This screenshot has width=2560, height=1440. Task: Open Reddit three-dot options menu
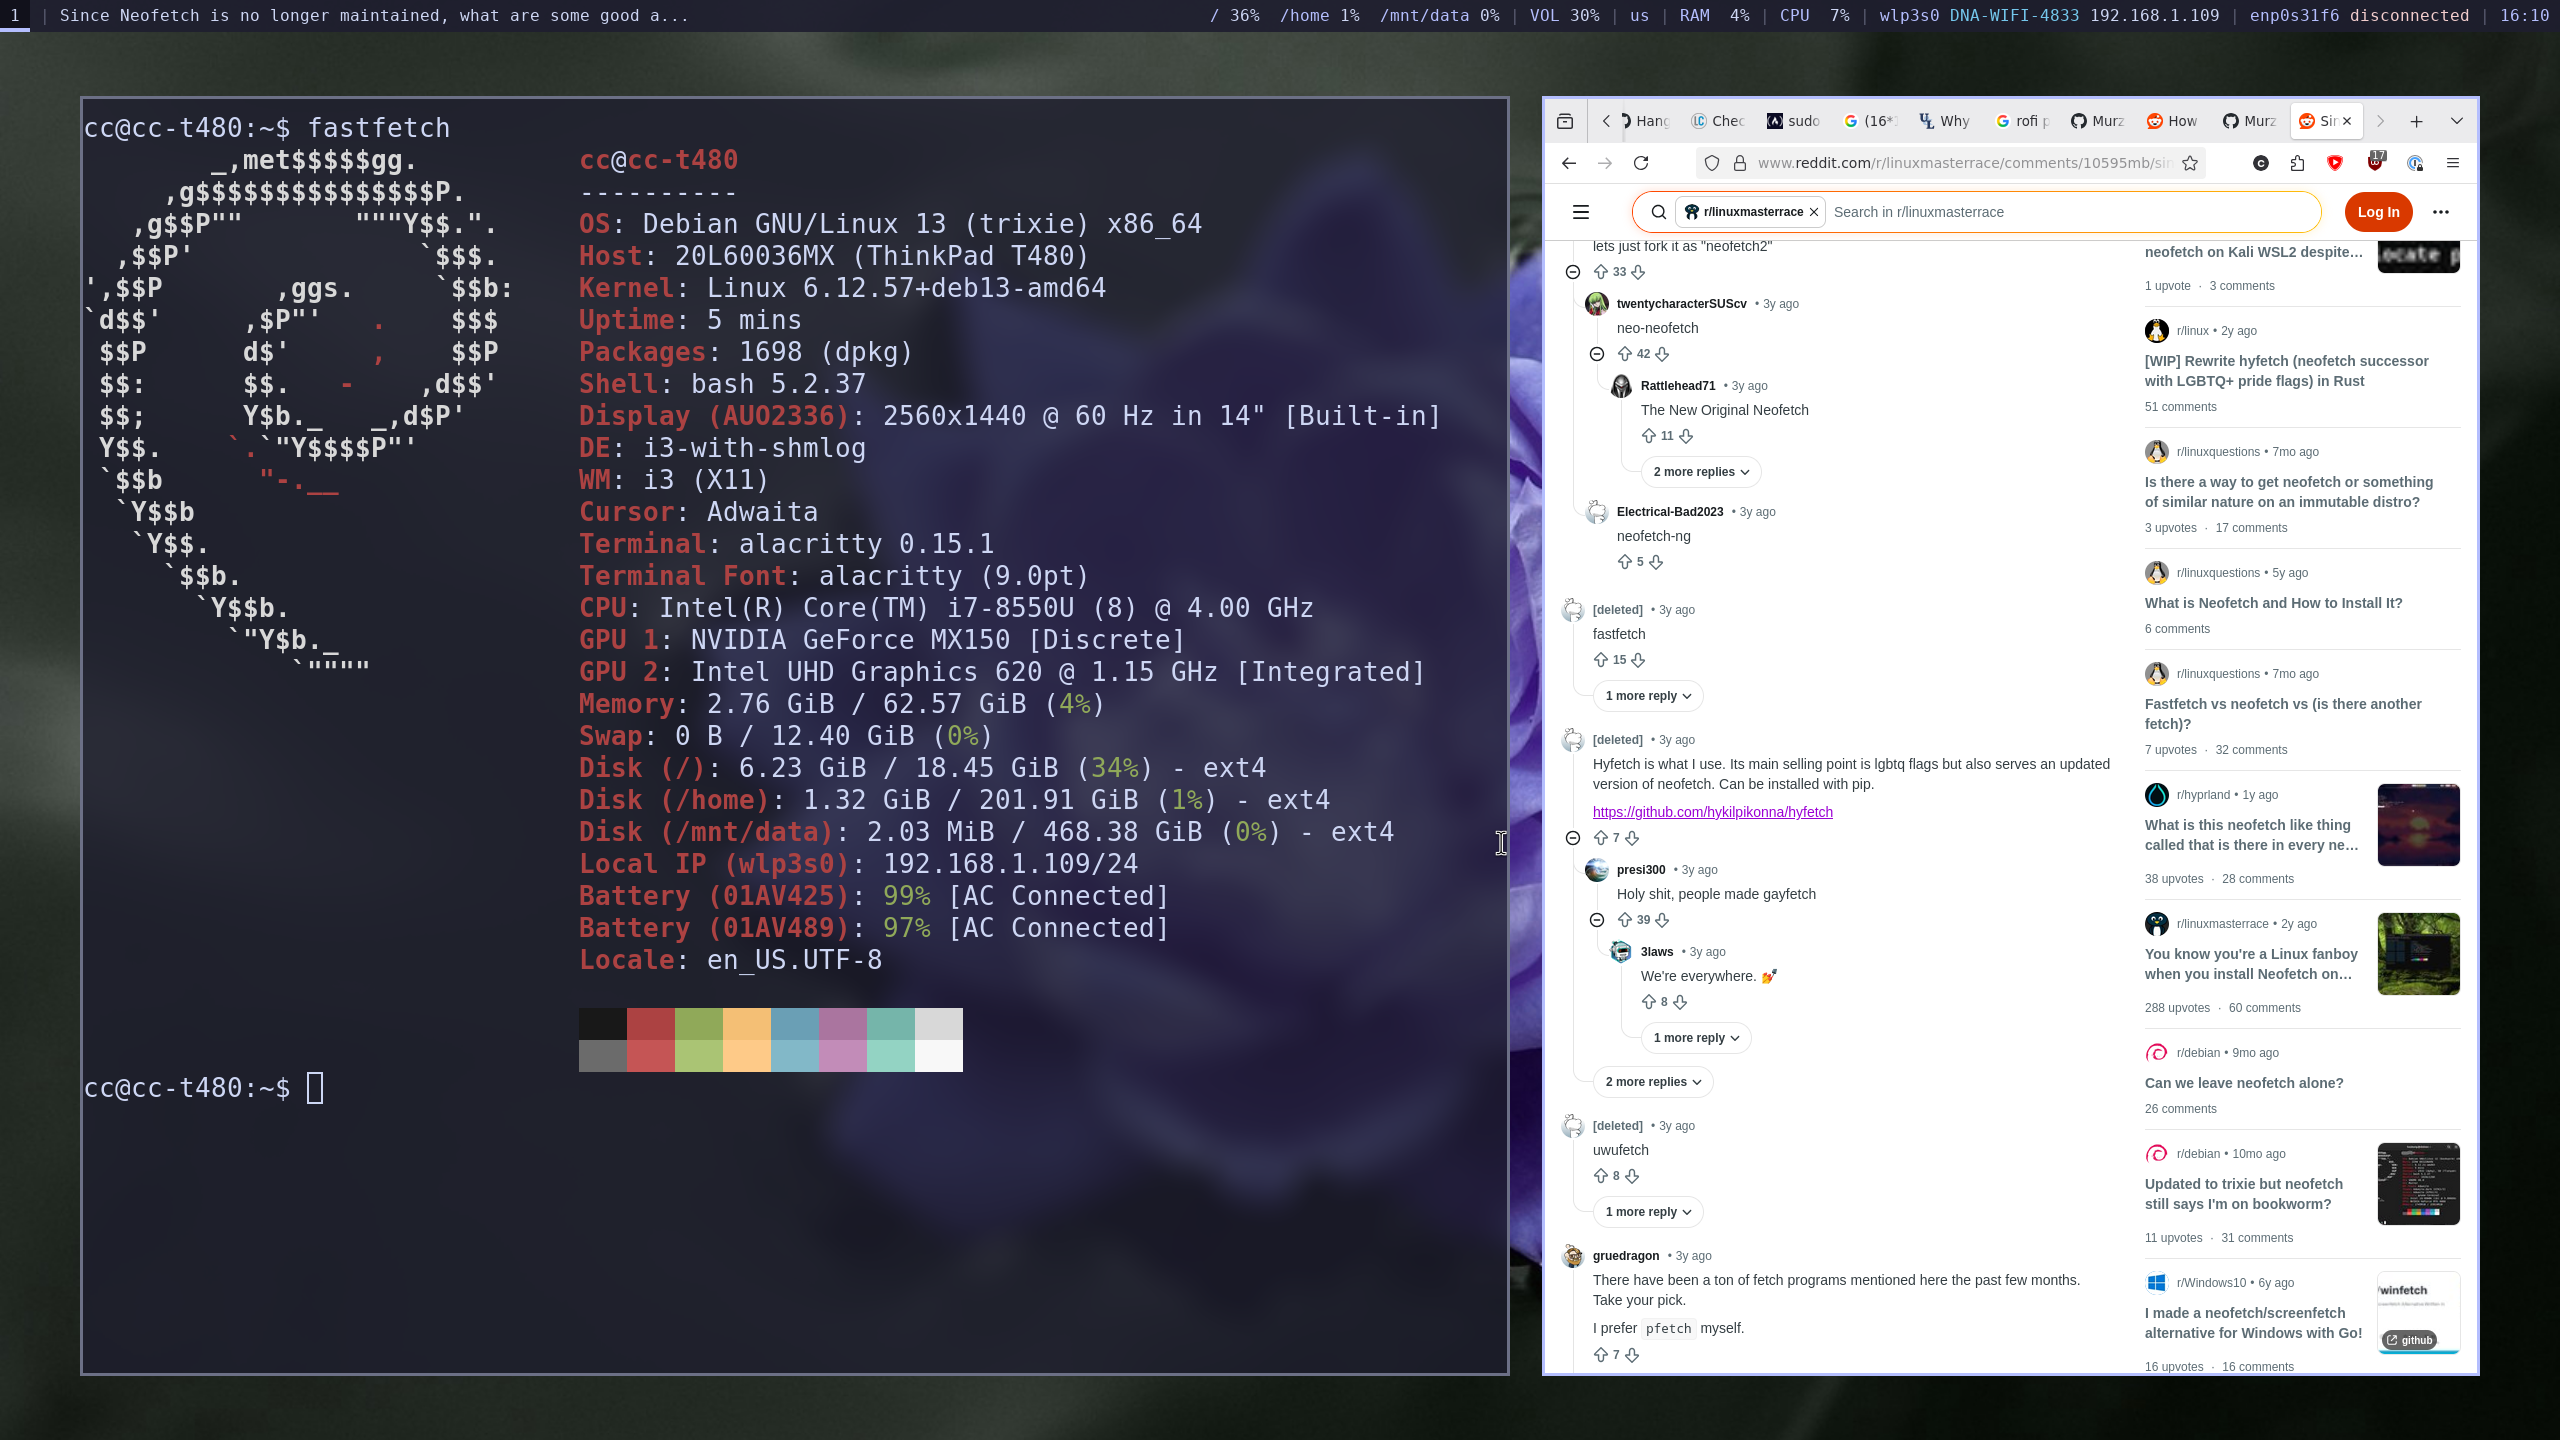click(2441, 212)
